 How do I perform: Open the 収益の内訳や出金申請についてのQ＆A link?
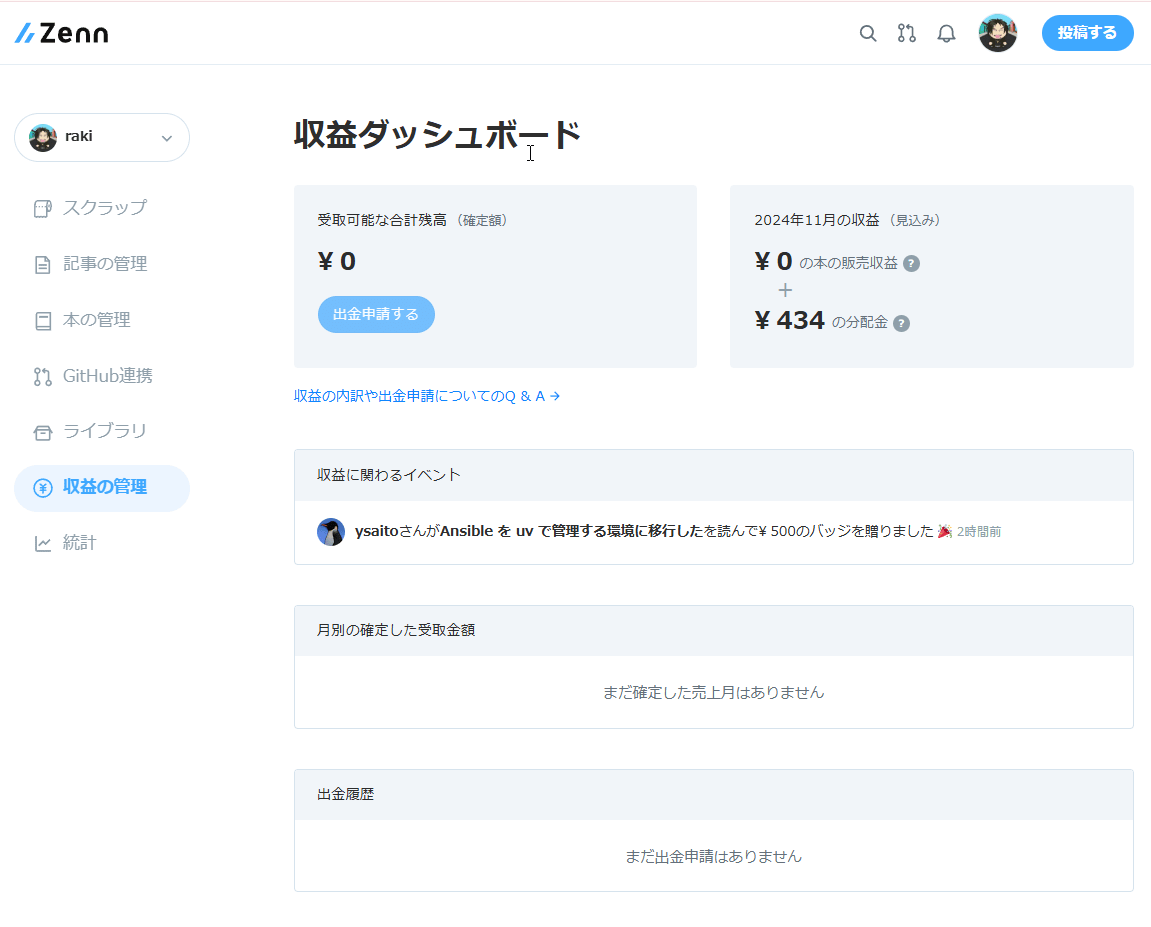(427, 396)
